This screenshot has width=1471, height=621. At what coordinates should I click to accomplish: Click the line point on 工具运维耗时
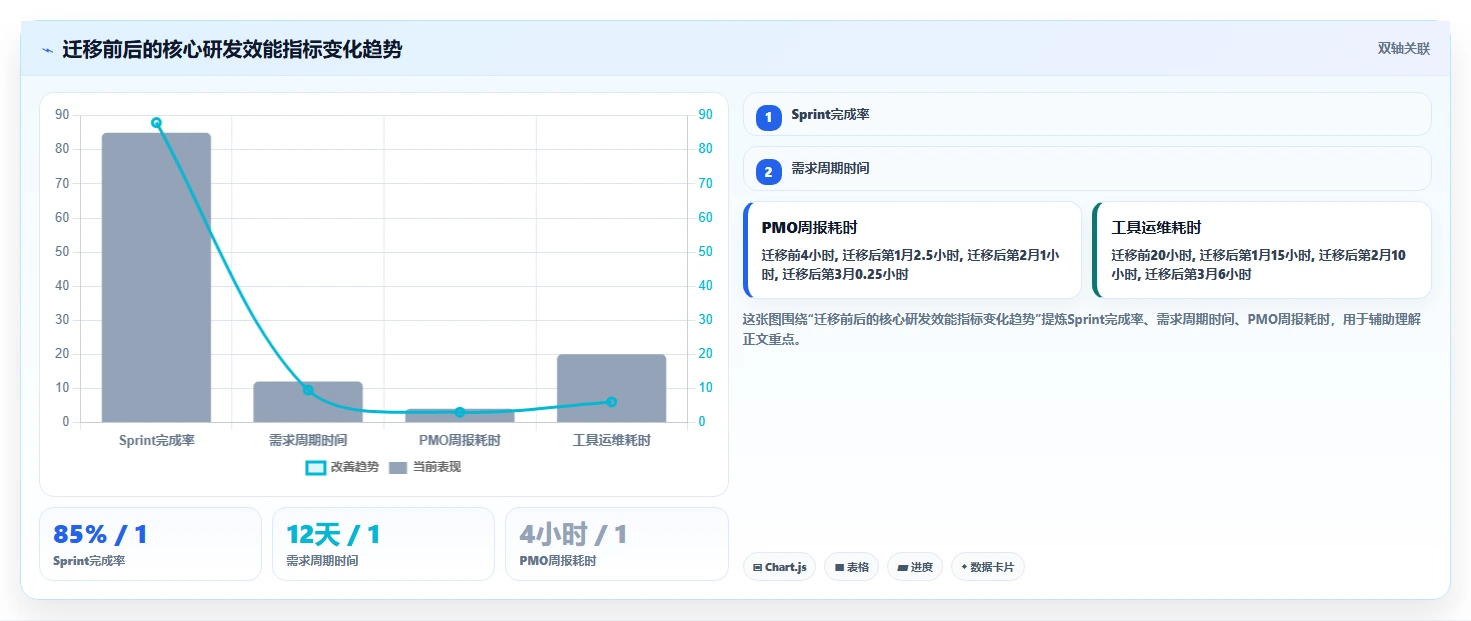coord(612,402)
